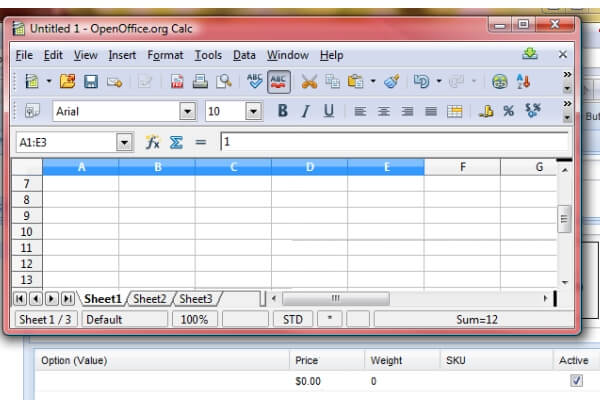Screen dimensions: 600x400
Task: Open the Undo history dropdown arrow
Action: [439, 81]
